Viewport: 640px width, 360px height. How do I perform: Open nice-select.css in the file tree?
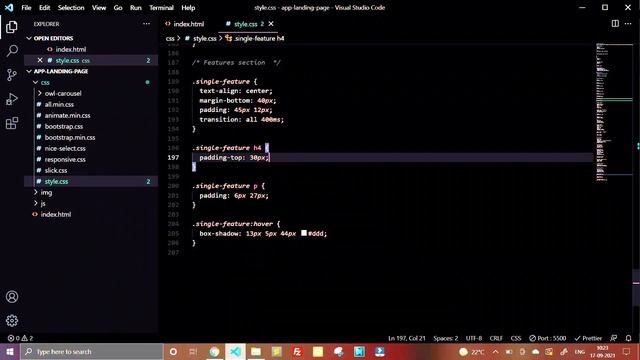(x=65, y=149)
